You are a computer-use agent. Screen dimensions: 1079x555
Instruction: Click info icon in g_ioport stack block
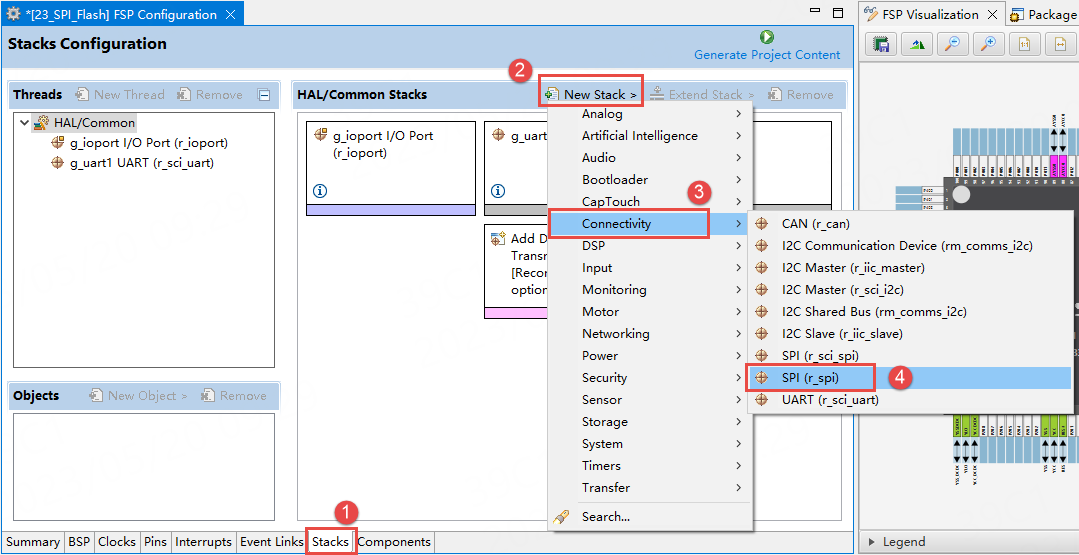(320, 191)
